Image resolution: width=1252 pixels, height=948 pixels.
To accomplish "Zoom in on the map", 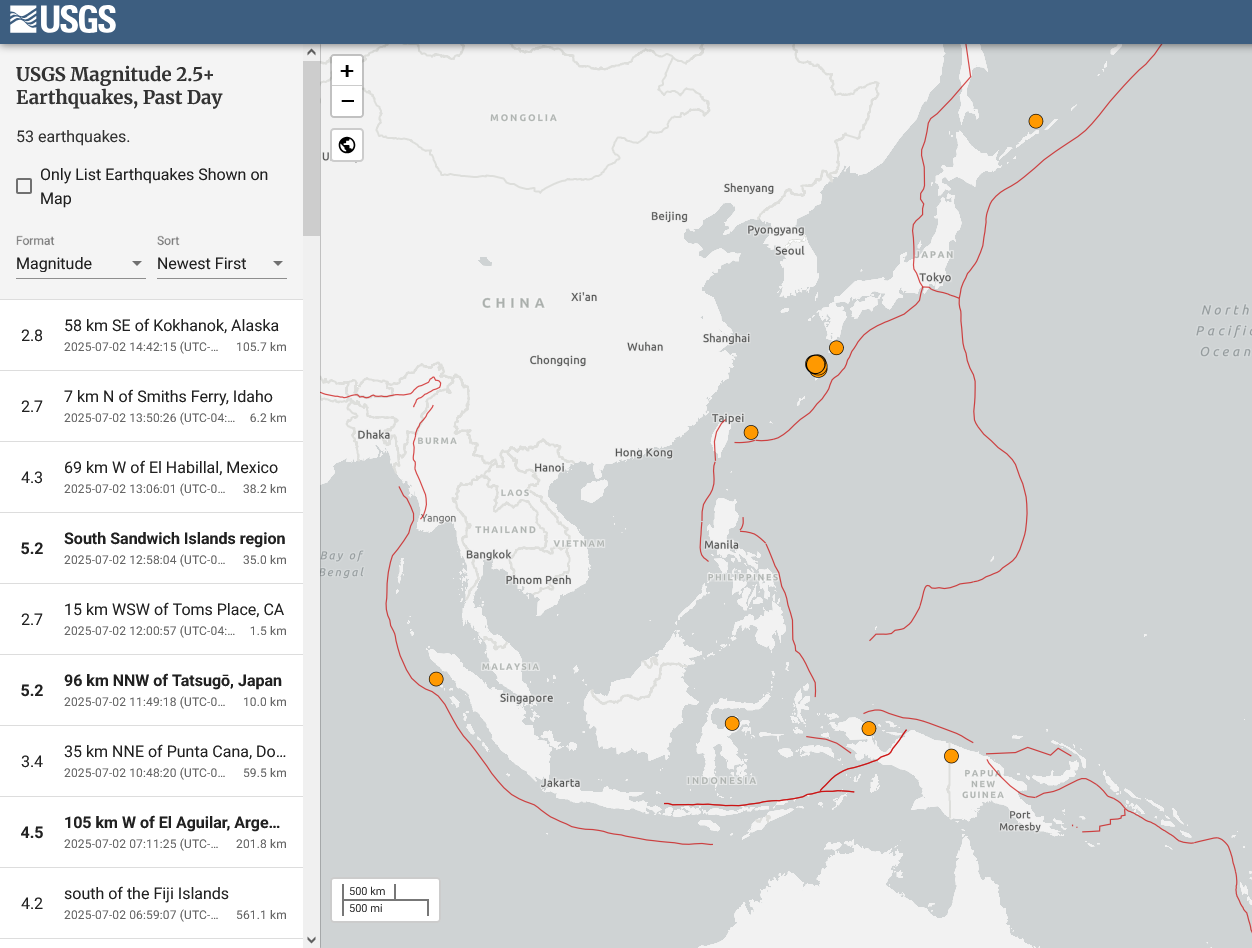I will [x=347, y=71].
